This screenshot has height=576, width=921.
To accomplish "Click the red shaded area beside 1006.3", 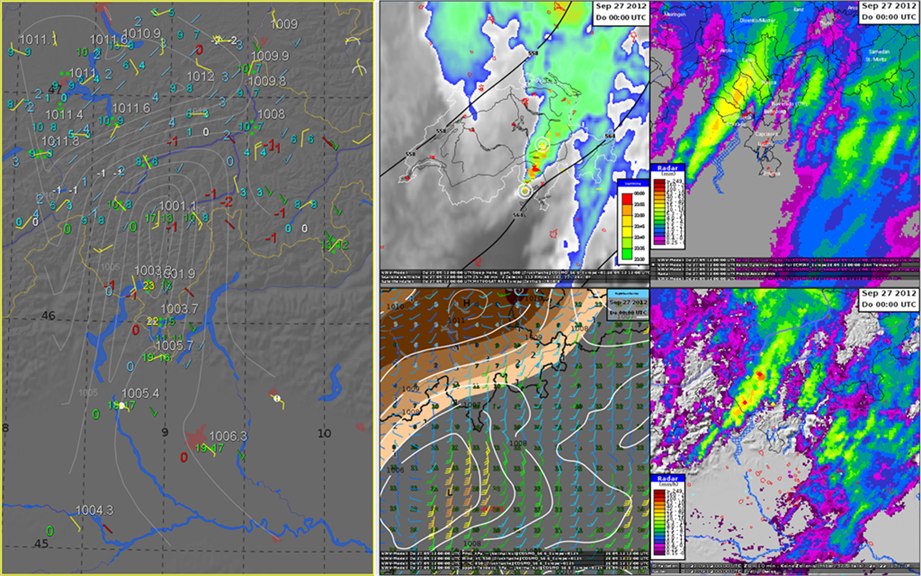I will pyautogui.click(x=197, y=436).
